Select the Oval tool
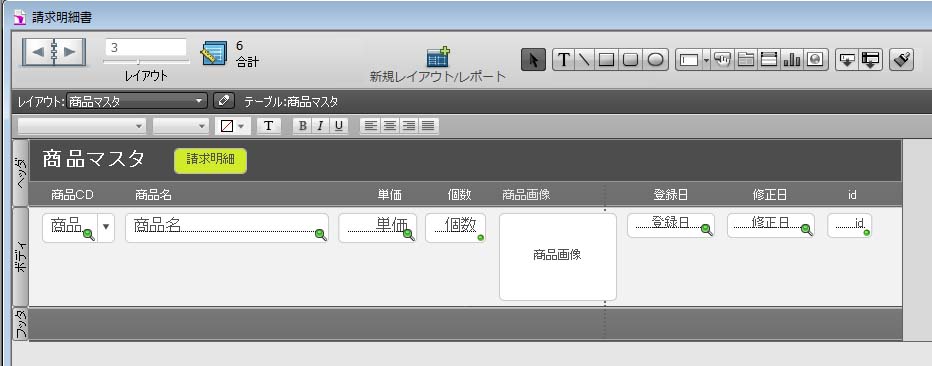This screenshot has width=932, height=366. 655,59
